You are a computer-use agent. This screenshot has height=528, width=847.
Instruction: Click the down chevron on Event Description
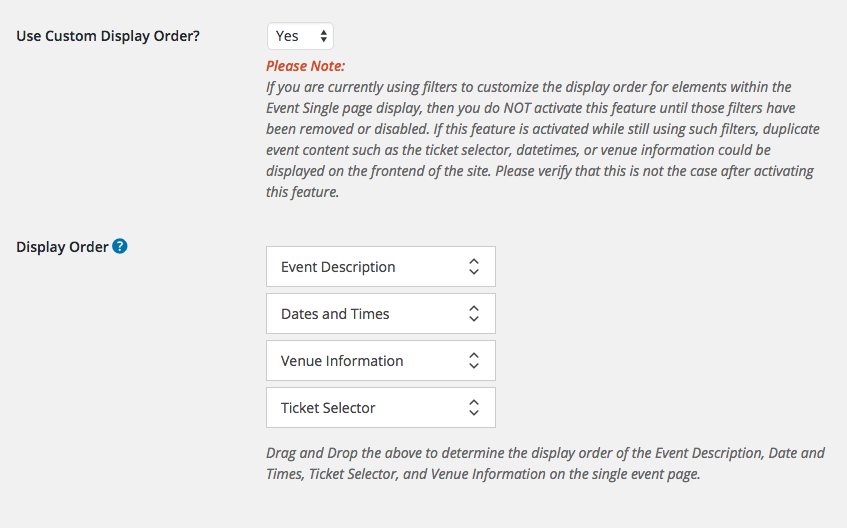pos(474,272)
